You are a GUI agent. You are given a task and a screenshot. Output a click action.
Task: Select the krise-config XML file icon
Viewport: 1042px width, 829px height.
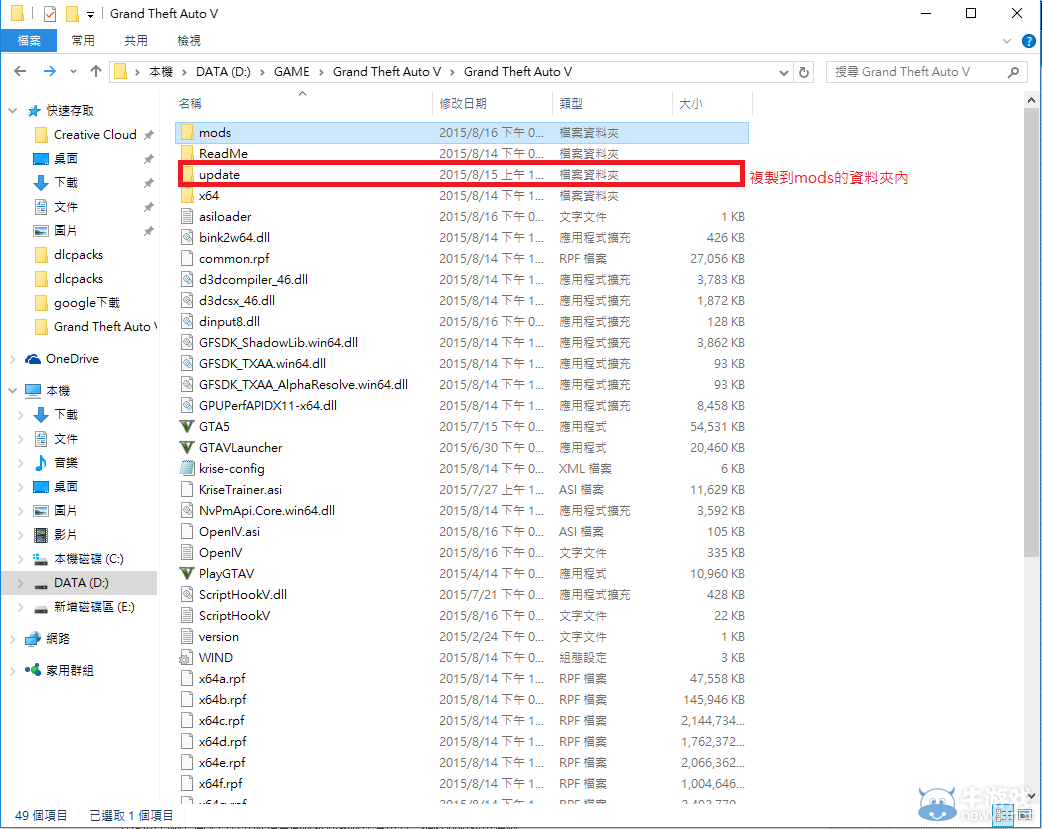point(186,468)
